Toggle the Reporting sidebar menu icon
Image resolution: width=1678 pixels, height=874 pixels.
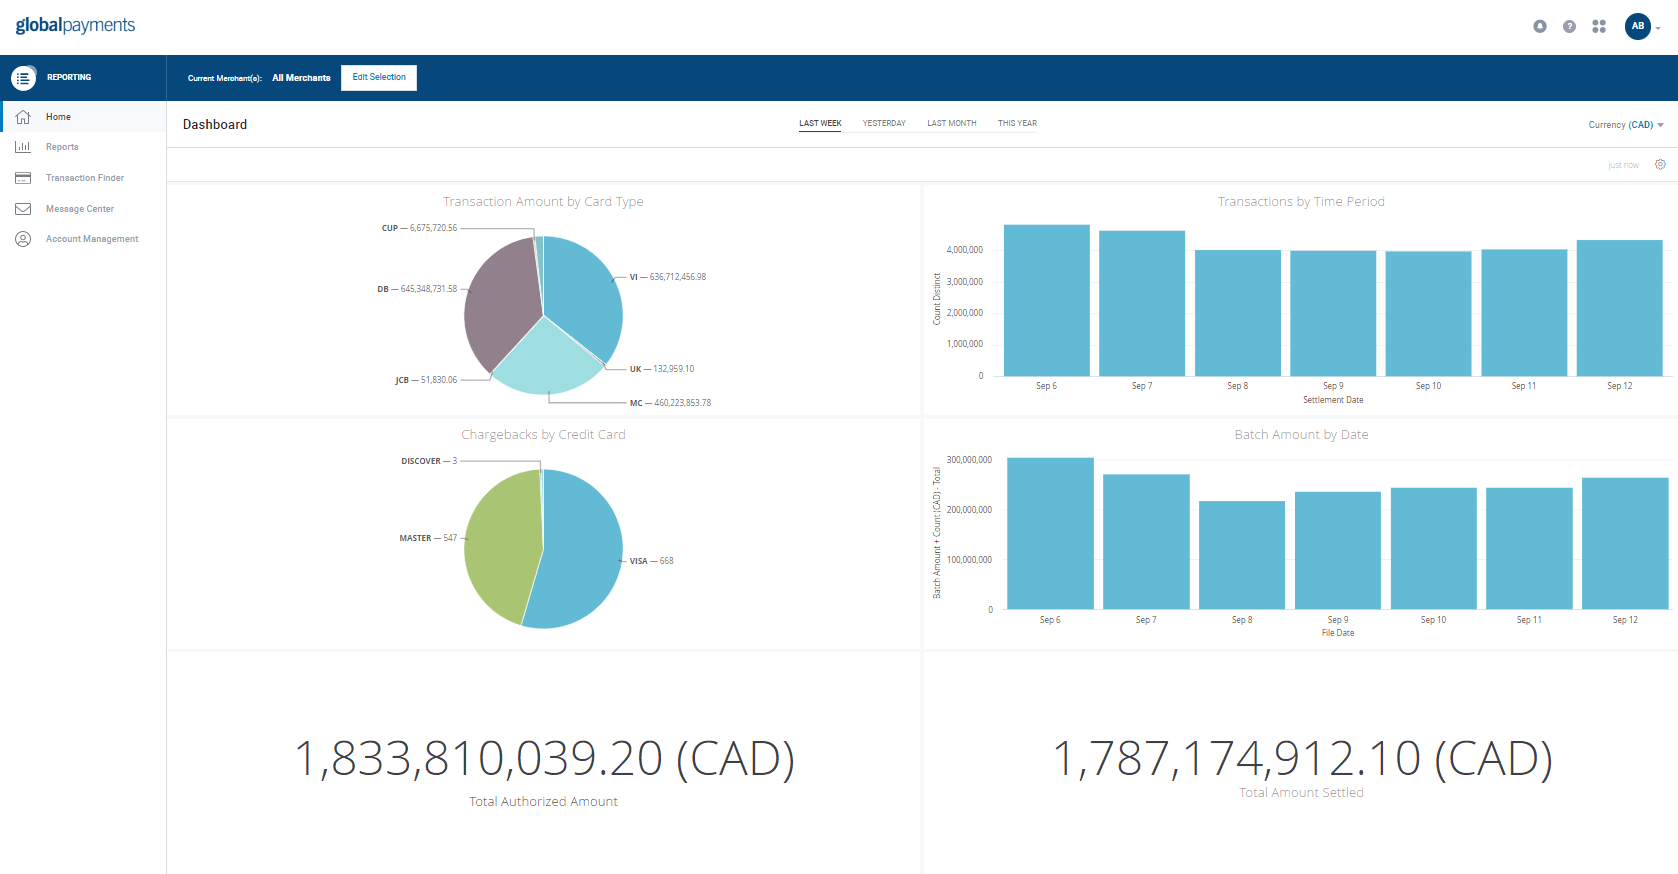coord(23,77)
